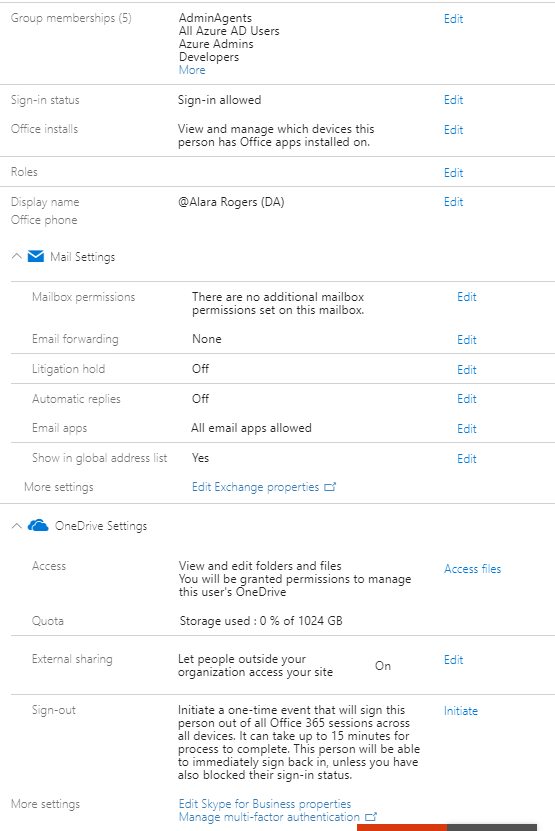Screen dimensions: 555x831
Task: Click external link icon beside Edit Exchange properties
Action: (x=330, y=487)
